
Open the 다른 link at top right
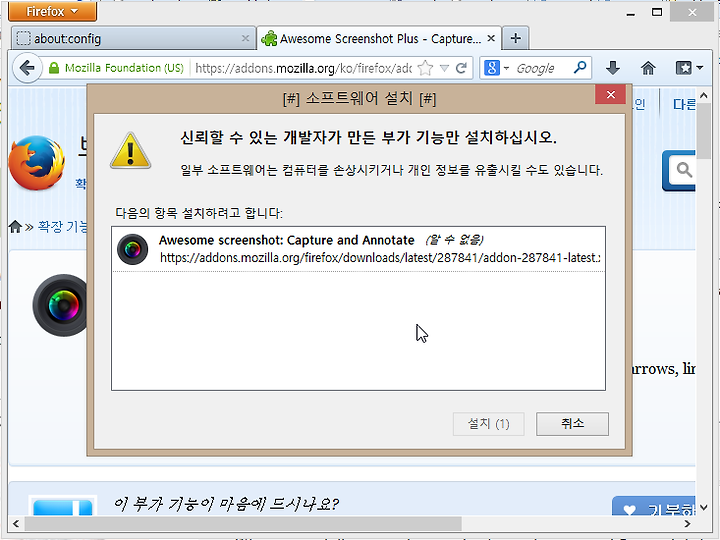pos(684,104)
